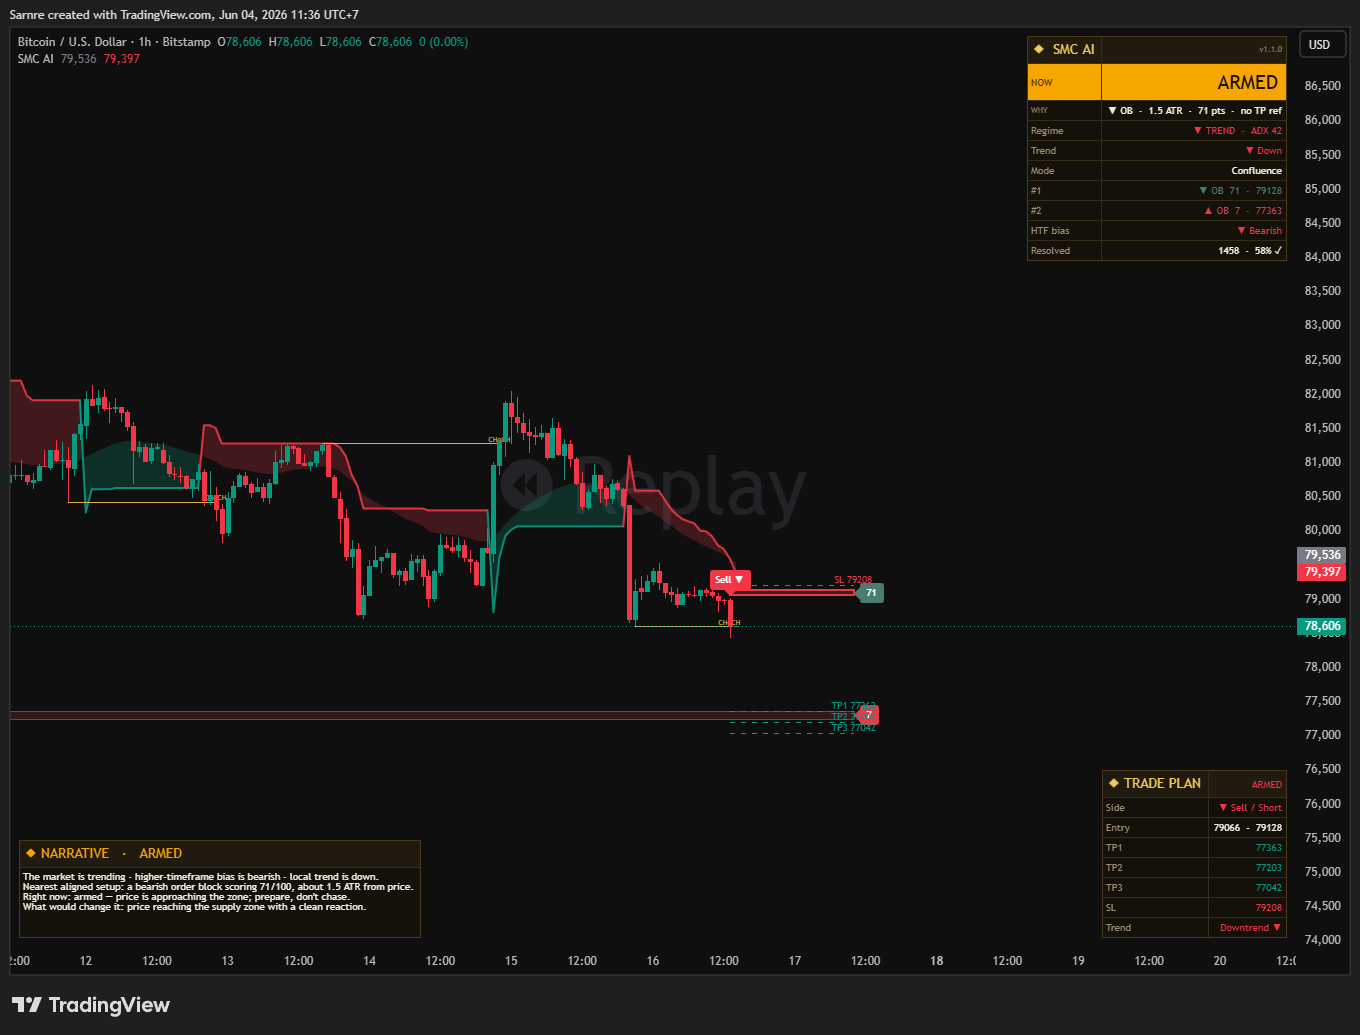Screen dimensions: 1360x1035
Task: Select the #1 row OB 71 - 79128
Action: point(1240,191)
